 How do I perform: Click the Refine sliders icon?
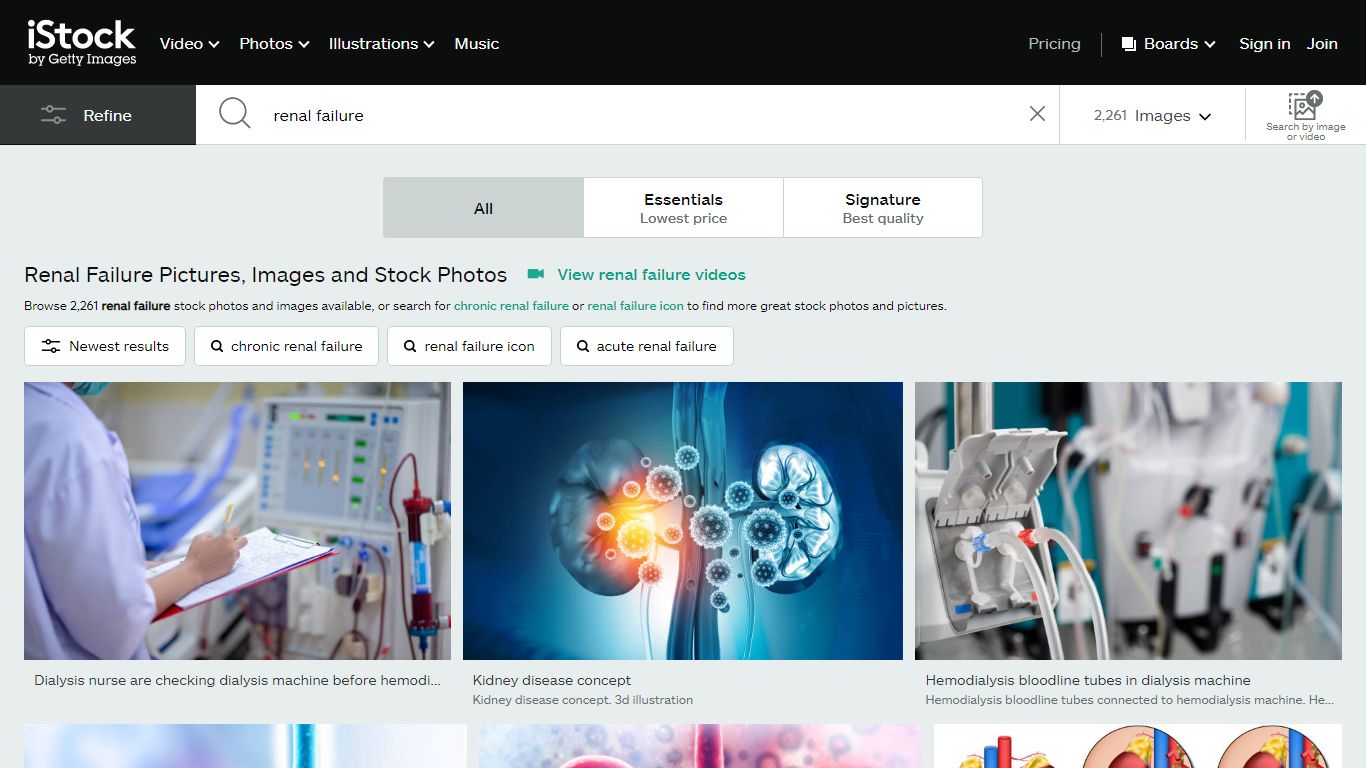pyautogui.click(x=53, y=115)
